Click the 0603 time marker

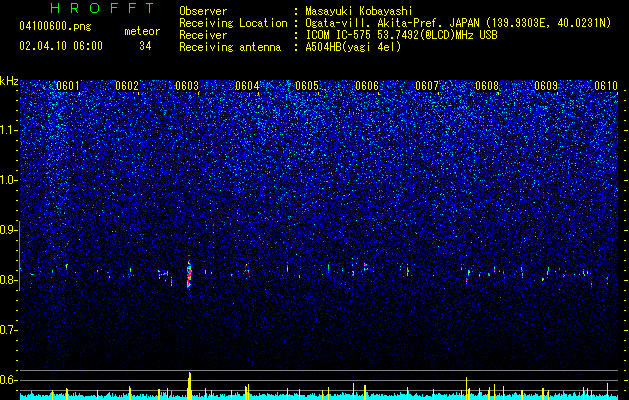[187, 86]
